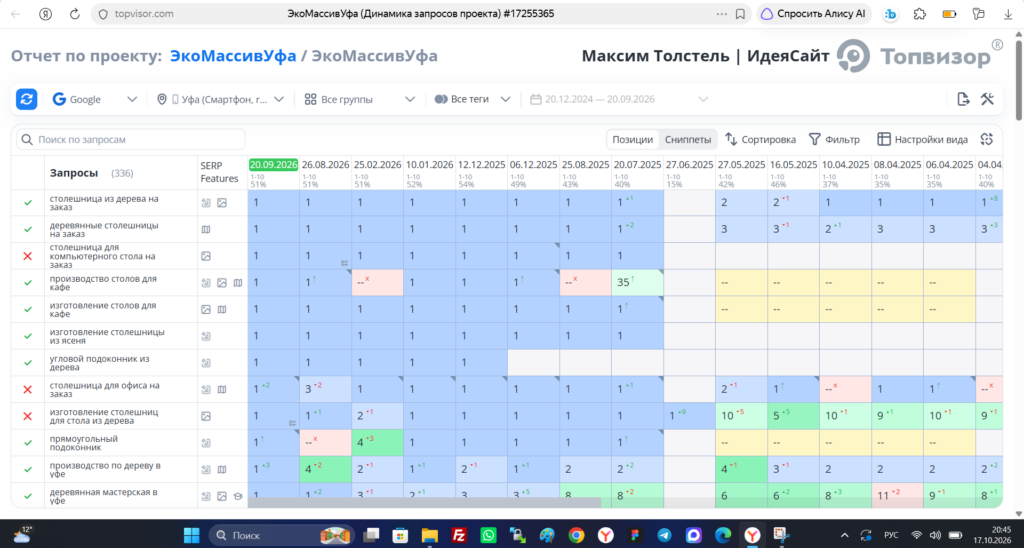Click the Windows Start button

[191, 535]
